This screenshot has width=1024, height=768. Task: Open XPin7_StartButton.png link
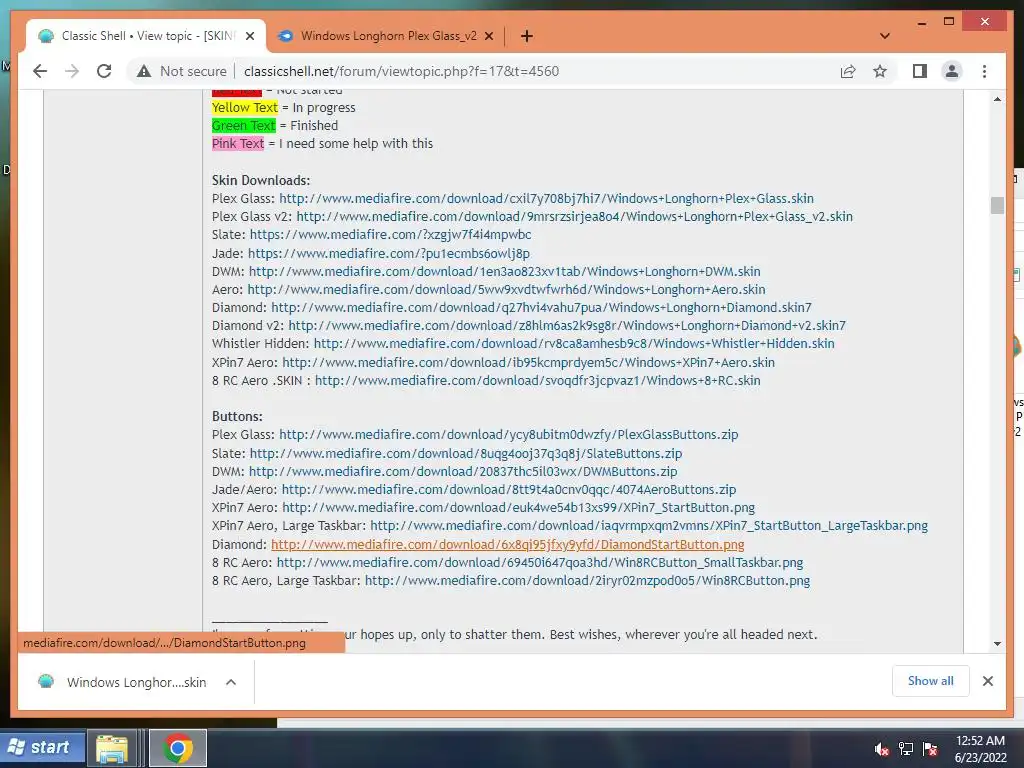pyautogui.click(x=519, y=507)
